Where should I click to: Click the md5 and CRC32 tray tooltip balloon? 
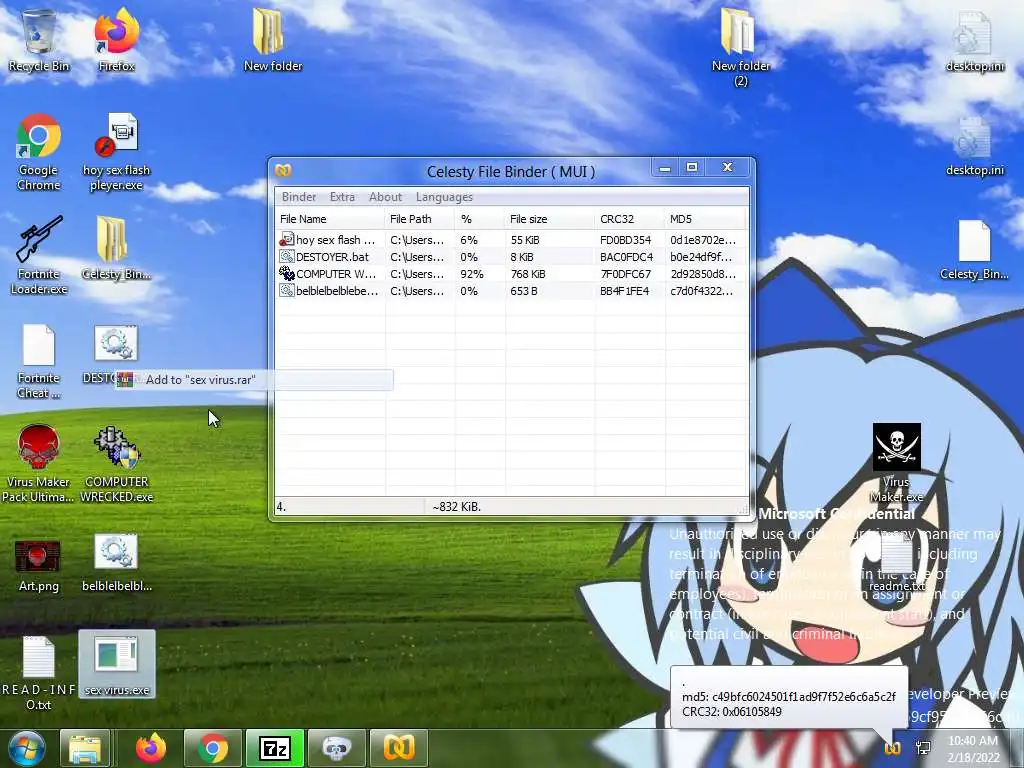click(789, 697)
